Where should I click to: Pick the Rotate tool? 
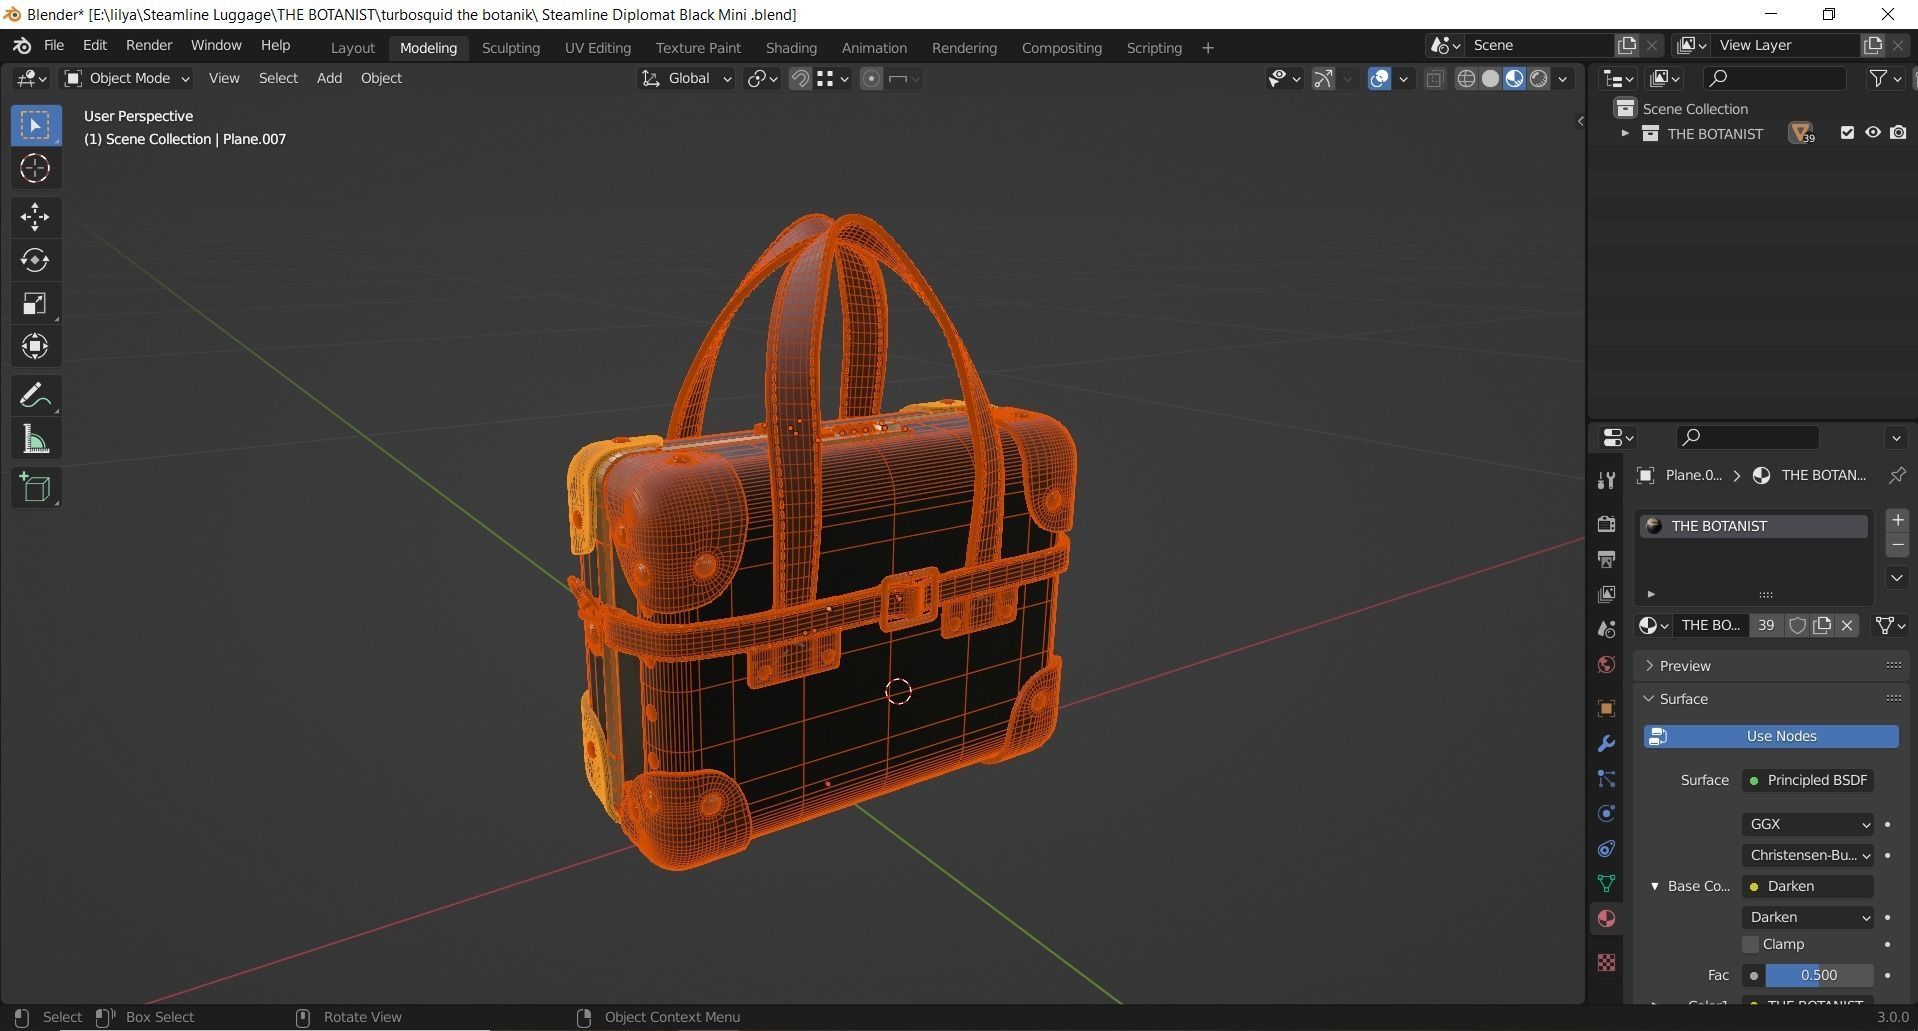coord(35,260)
